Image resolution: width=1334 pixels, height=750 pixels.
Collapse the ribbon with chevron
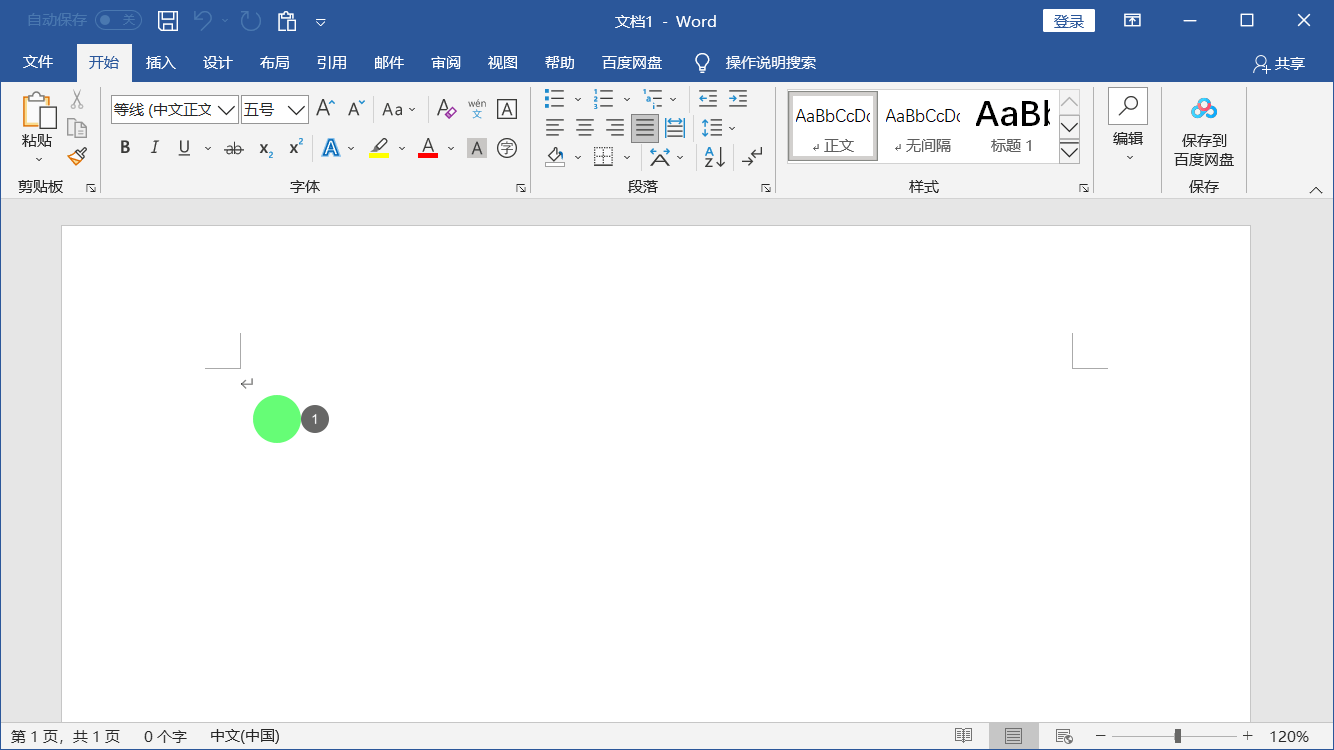pos(1316,189)
